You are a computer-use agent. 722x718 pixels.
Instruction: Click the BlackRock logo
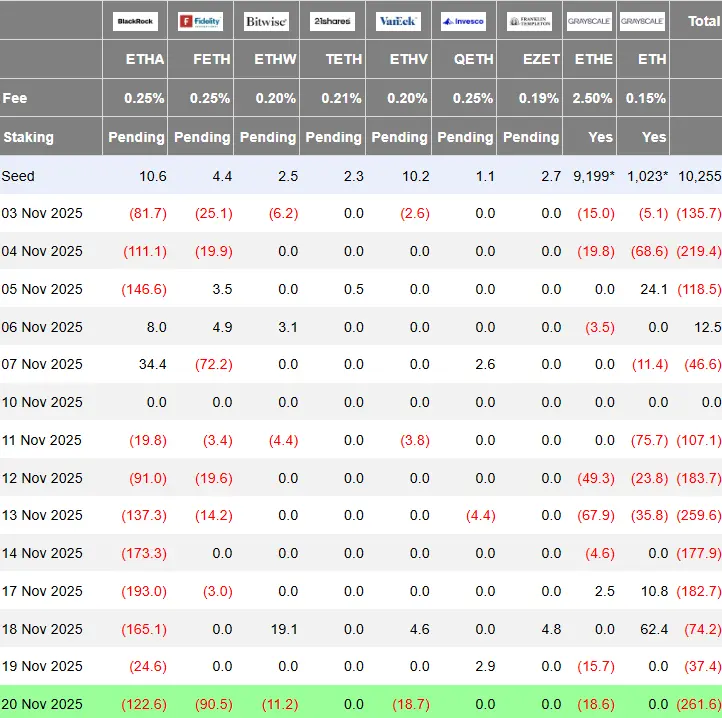click(135, 21)
